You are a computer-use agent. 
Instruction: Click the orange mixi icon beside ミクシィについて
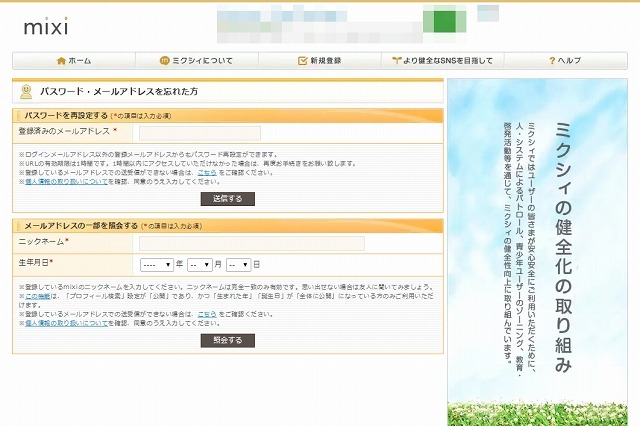tap(164, 61)
